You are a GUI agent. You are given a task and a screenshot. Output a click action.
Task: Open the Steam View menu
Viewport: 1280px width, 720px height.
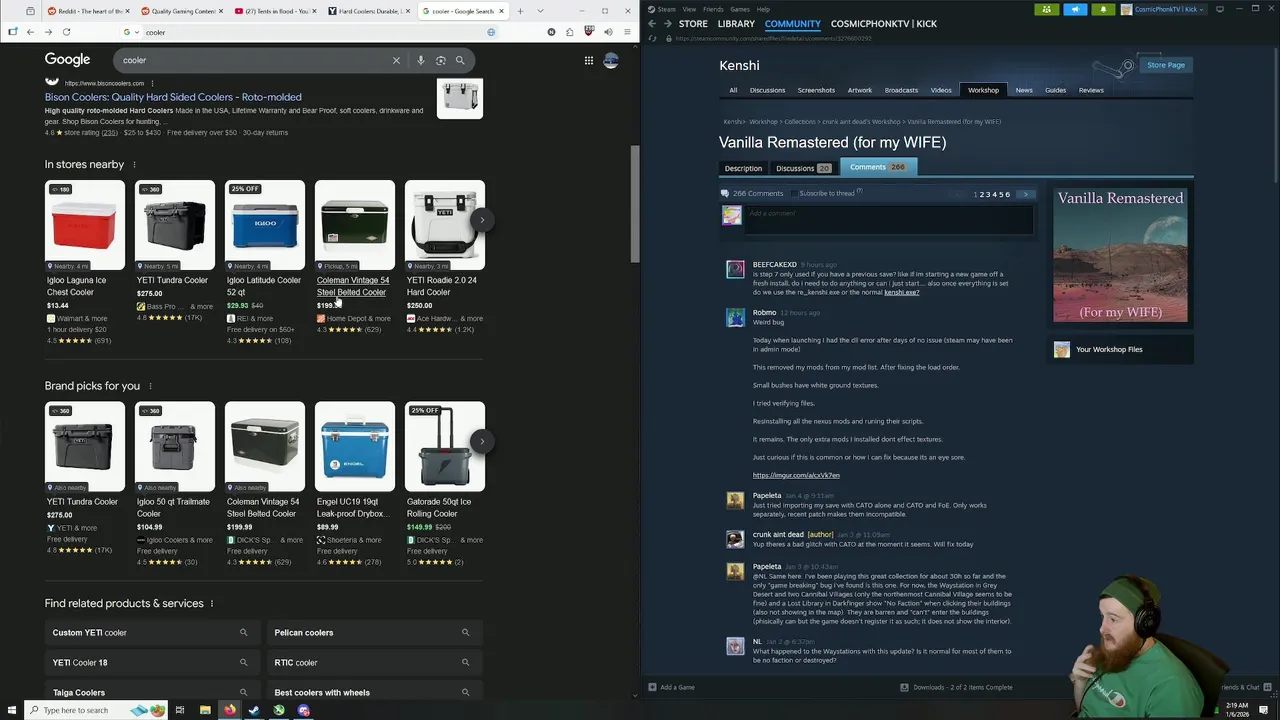[689, 9]
